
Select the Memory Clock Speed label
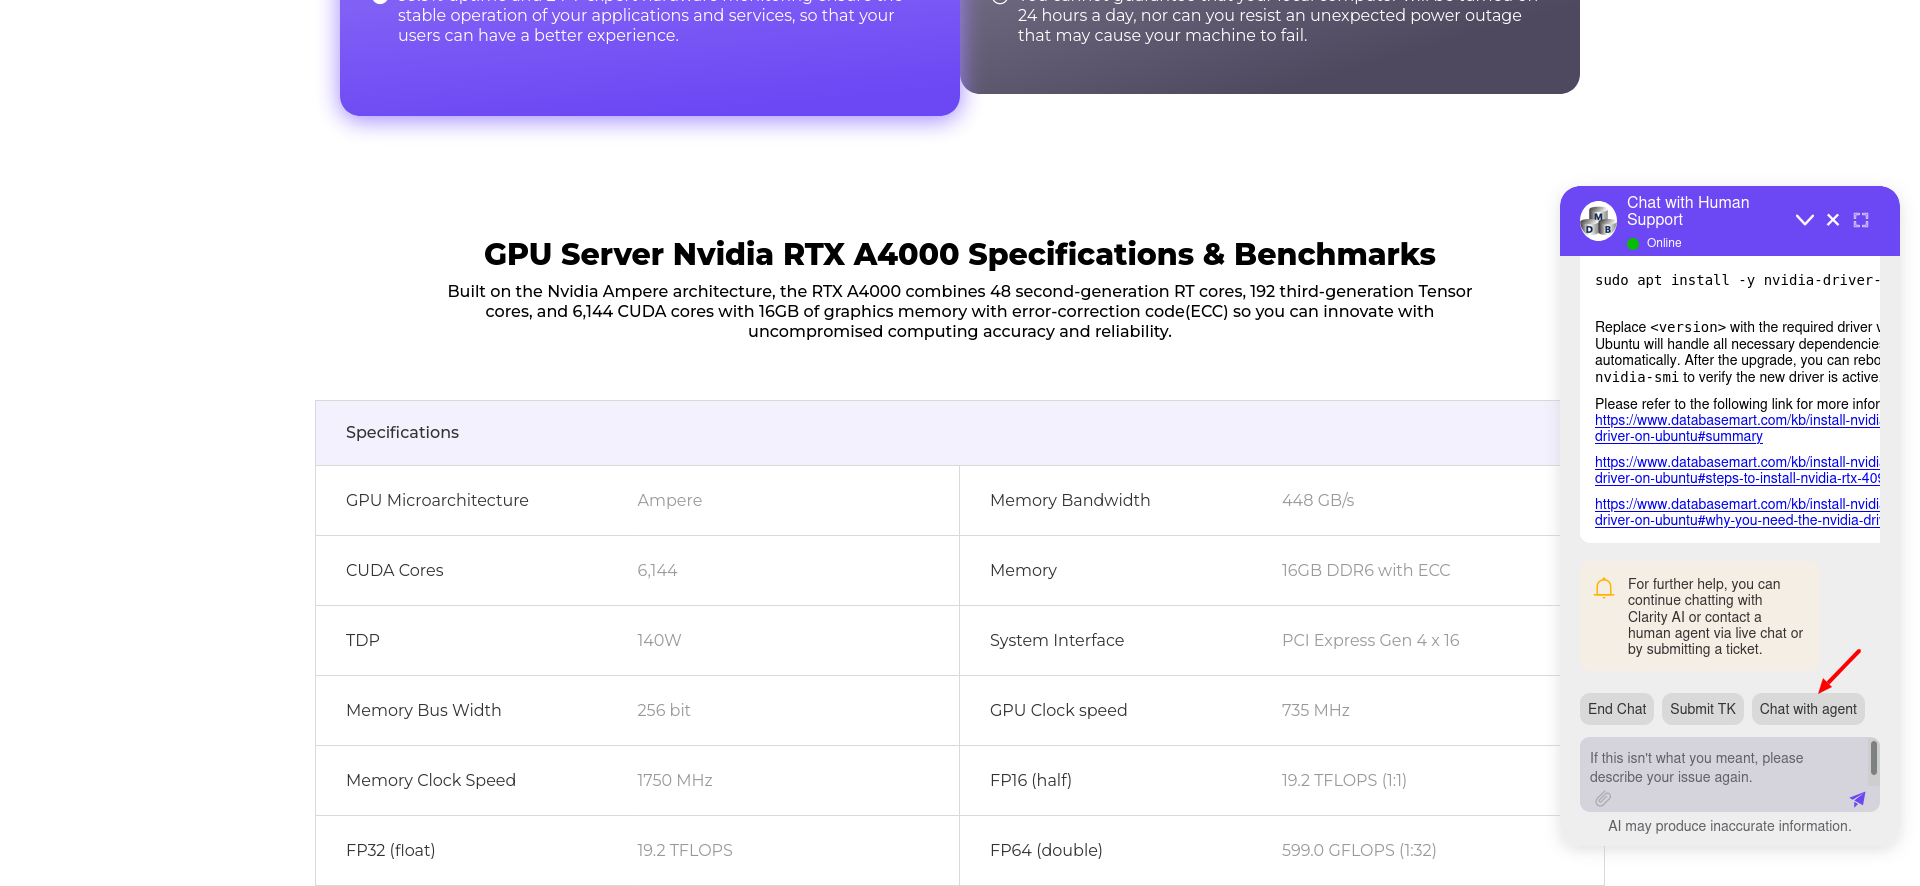coord(431,780)
